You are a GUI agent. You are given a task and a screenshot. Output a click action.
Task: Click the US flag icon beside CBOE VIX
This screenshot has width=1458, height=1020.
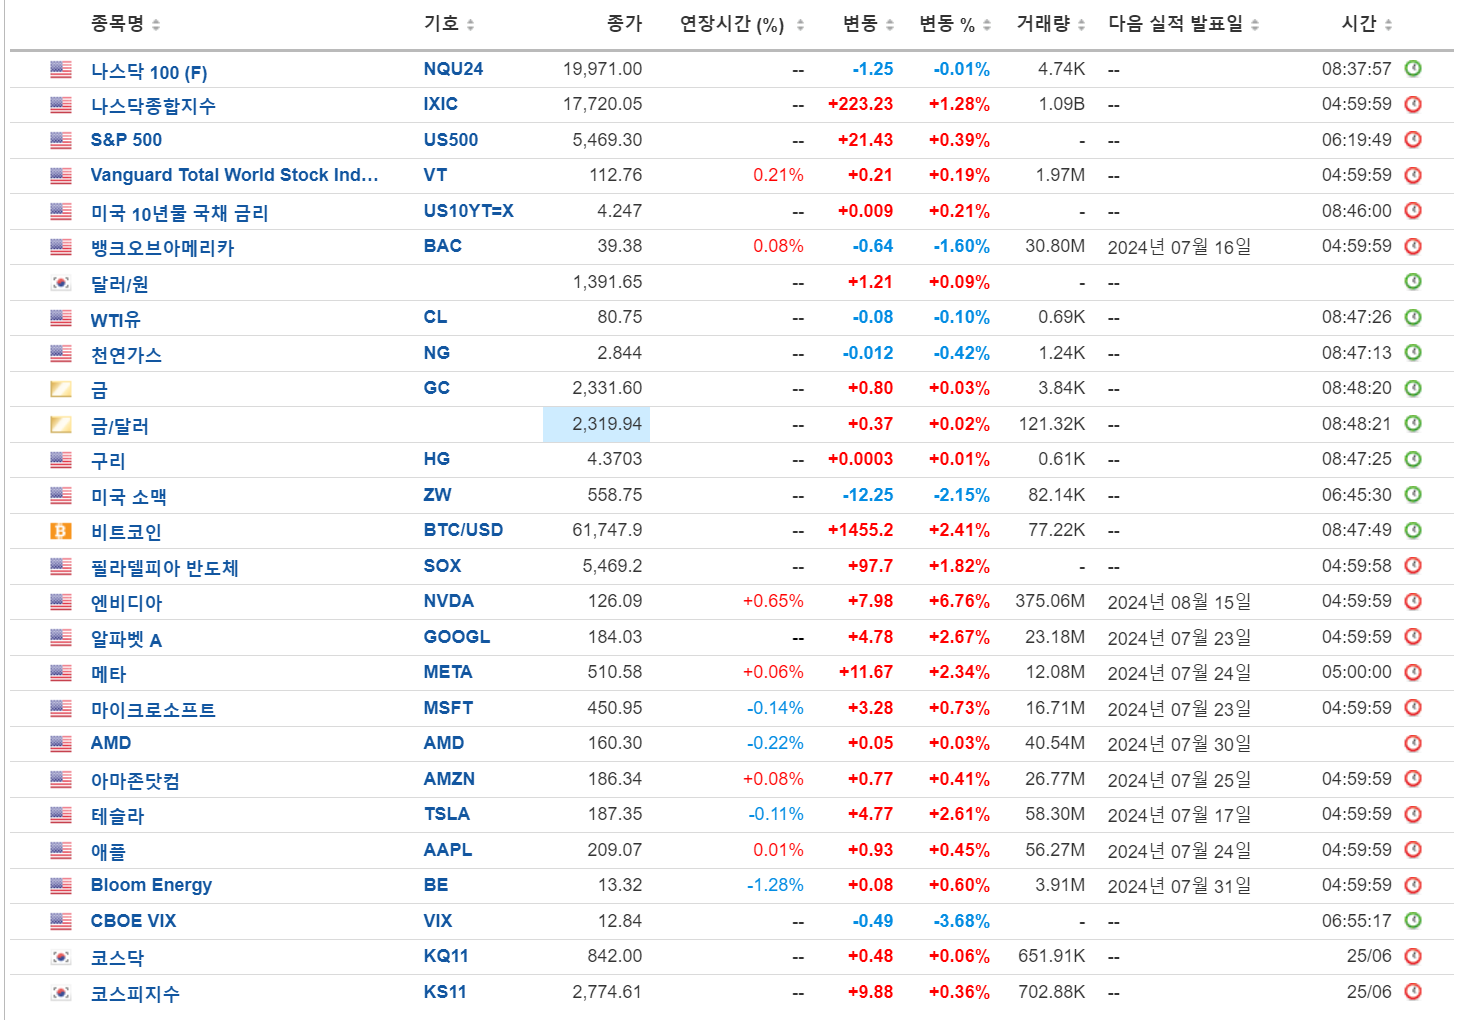tap(61, 921)
